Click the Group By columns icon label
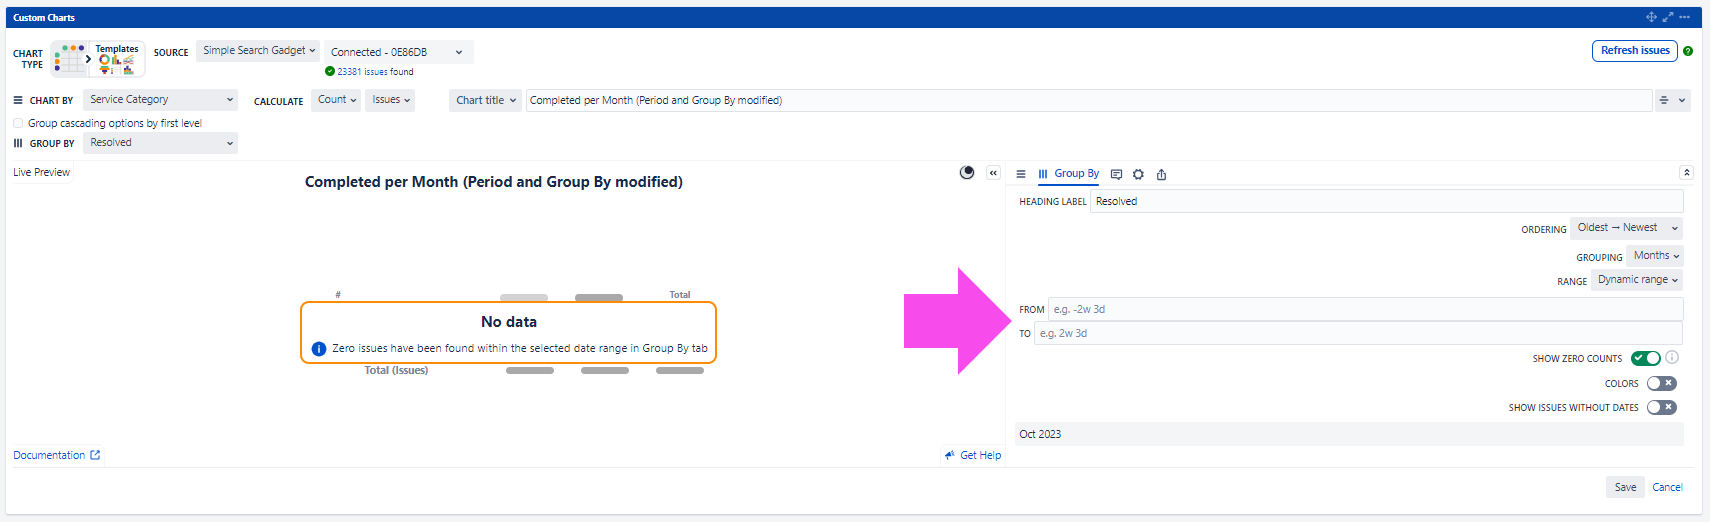1710x522 pixels. 18,143
